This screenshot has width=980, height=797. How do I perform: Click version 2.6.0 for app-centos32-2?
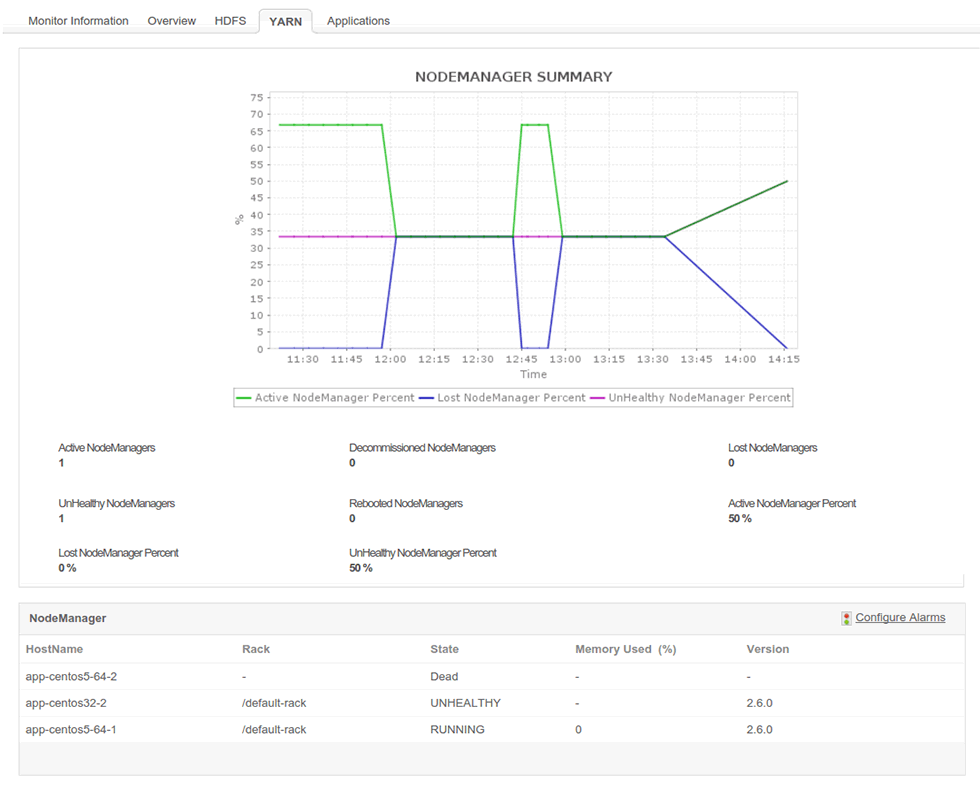pos(759,703)
